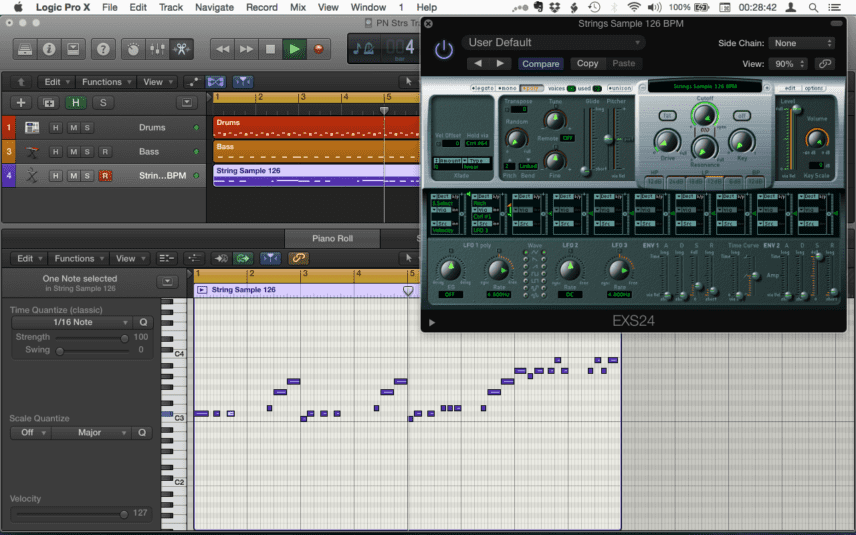Toggle the Tracks Catch playhead icon
This screenshot has height=535, width=856.
point(243,82)
